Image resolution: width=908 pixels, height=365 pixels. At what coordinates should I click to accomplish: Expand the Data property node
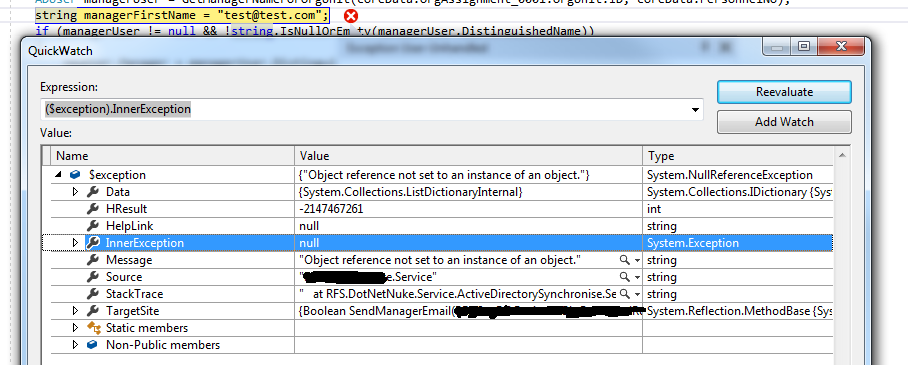point(75,192)
